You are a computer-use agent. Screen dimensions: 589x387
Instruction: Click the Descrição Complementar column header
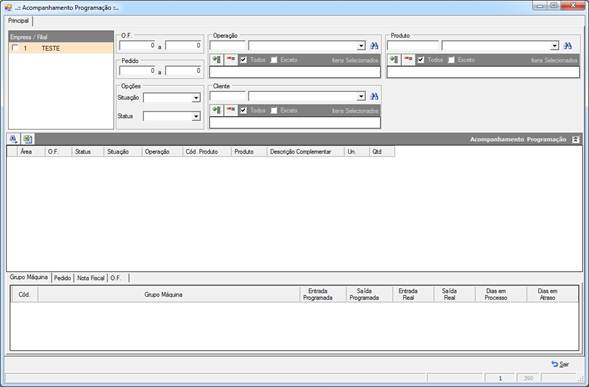pos(305,151)
